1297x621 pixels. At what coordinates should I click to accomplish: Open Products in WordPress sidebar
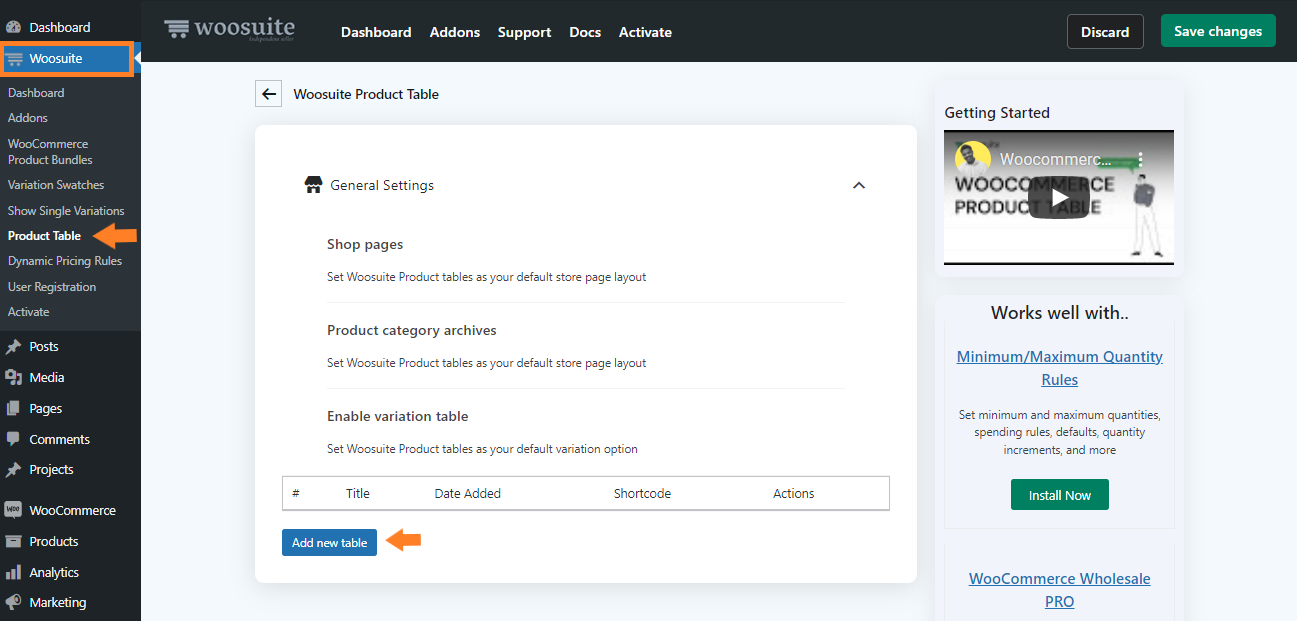point(54,542)
